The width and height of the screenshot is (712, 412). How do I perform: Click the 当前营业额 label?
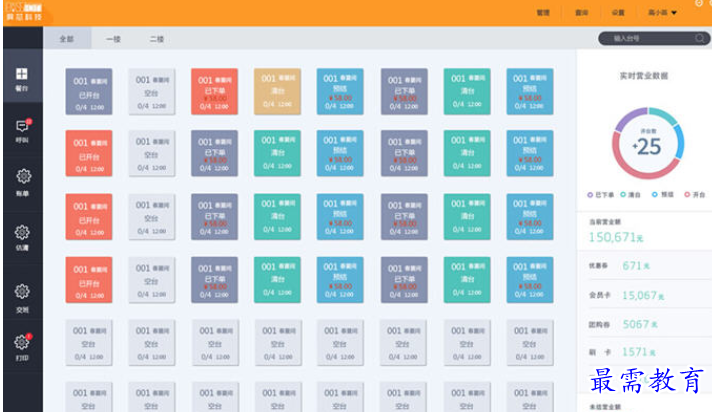[604, 222]
